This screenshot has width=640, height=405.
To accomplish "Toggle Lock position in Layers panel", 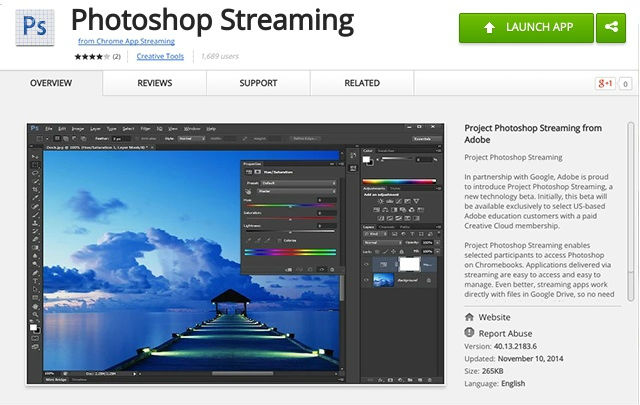I will click(x=393, y=251).
